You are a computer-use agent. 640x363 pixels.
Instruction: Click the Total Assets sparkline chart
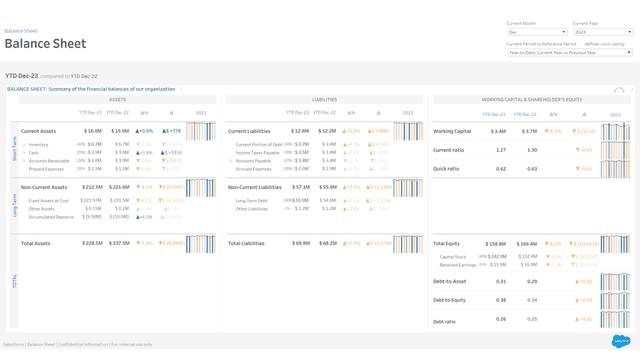tap(201, 243)
